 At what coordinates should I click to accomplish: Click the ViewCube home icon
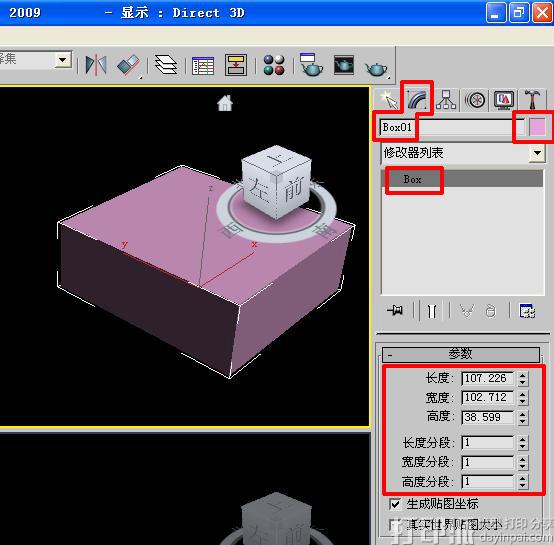[x=225, y=103]
